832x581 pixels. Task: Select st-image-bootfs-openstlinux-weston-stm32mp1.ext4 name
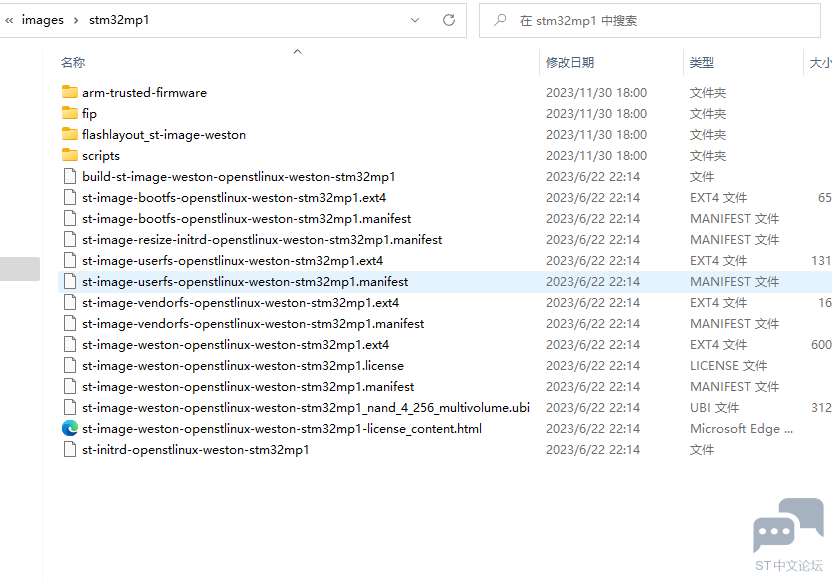[234, 197]
